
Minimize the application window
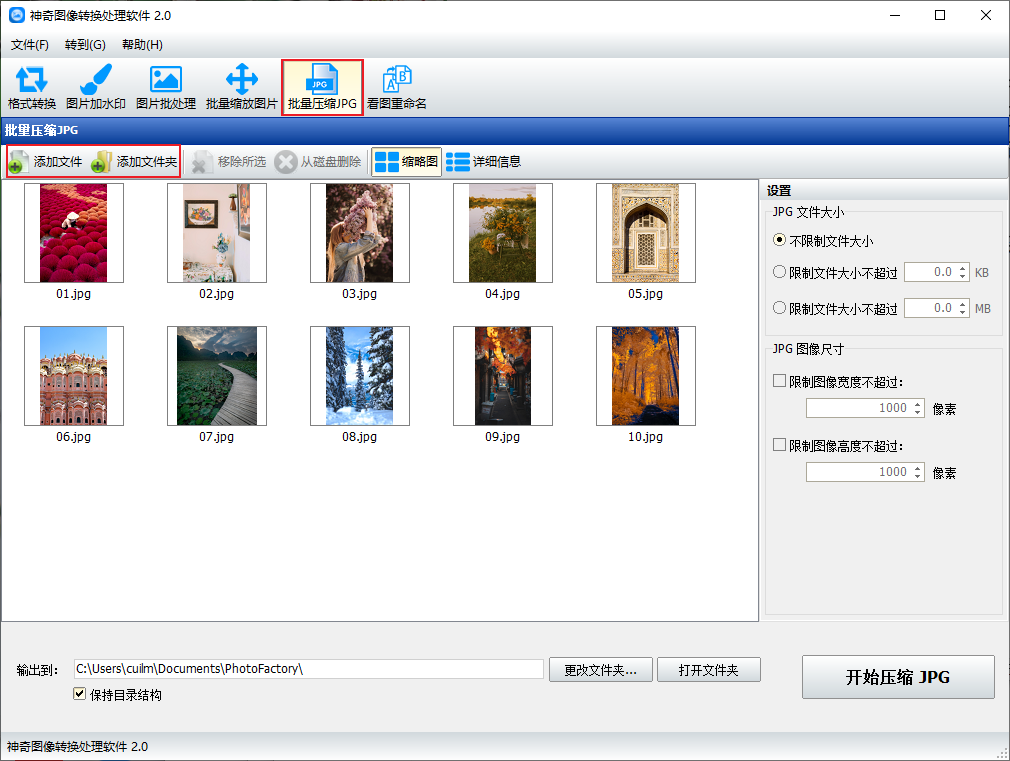[895, 15]
